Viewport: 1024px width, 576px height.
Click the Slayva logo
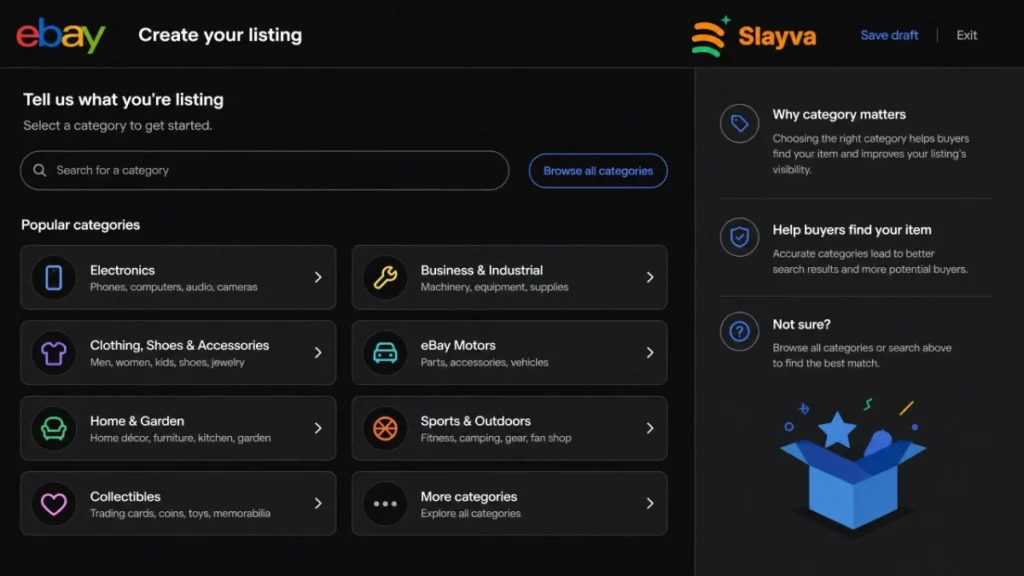pyautogui.click(x=754, y=36)
